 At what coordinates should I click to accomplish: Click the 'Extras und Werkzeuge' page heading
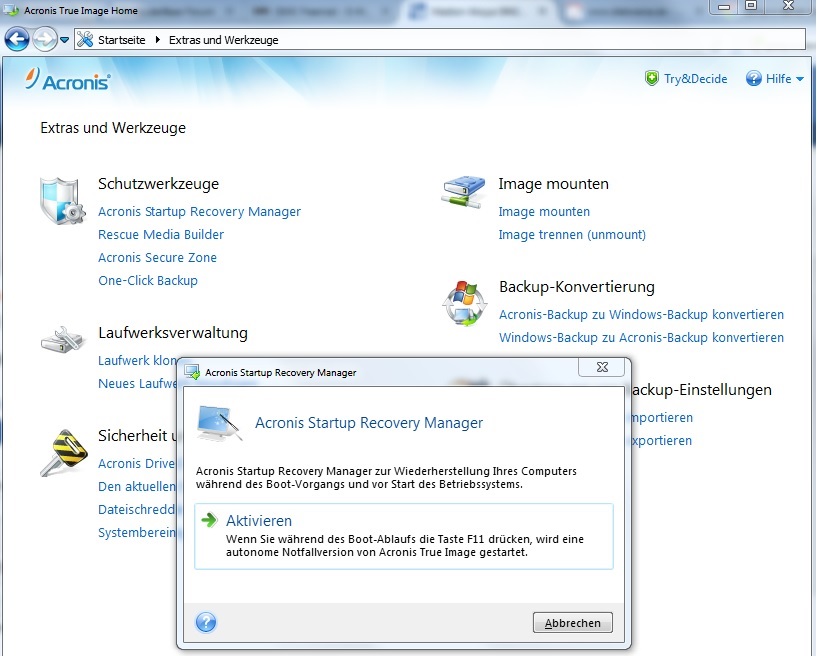[113, 128]
